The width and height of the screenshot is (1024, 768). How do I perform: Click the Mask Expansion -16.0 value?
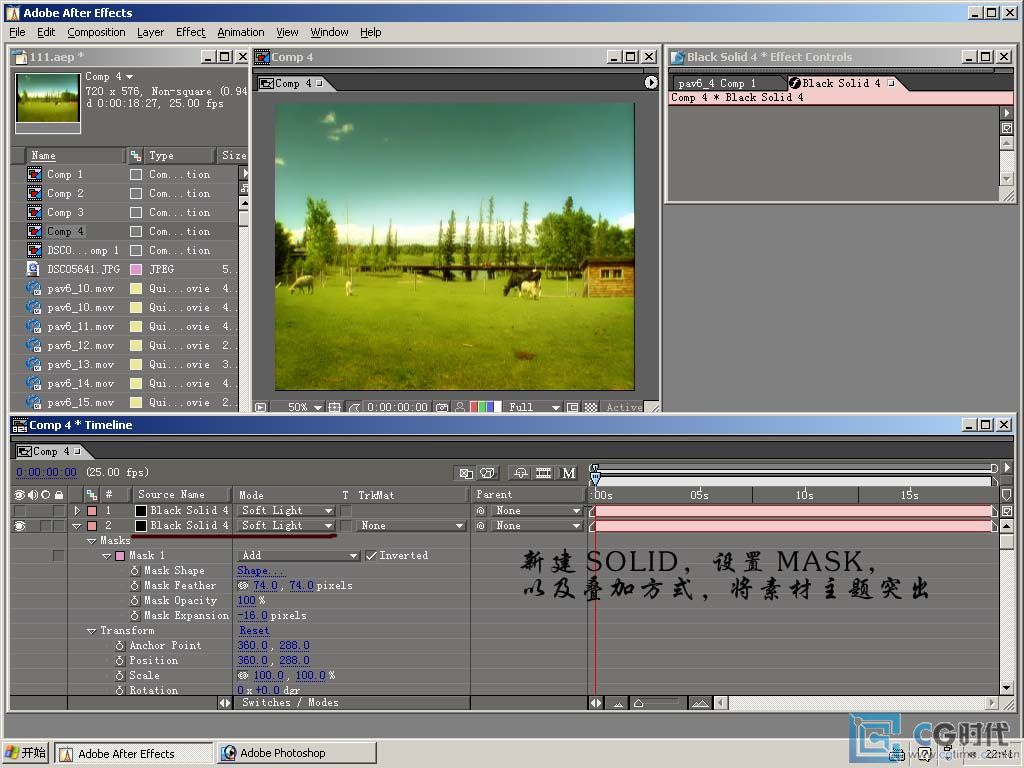253,616
